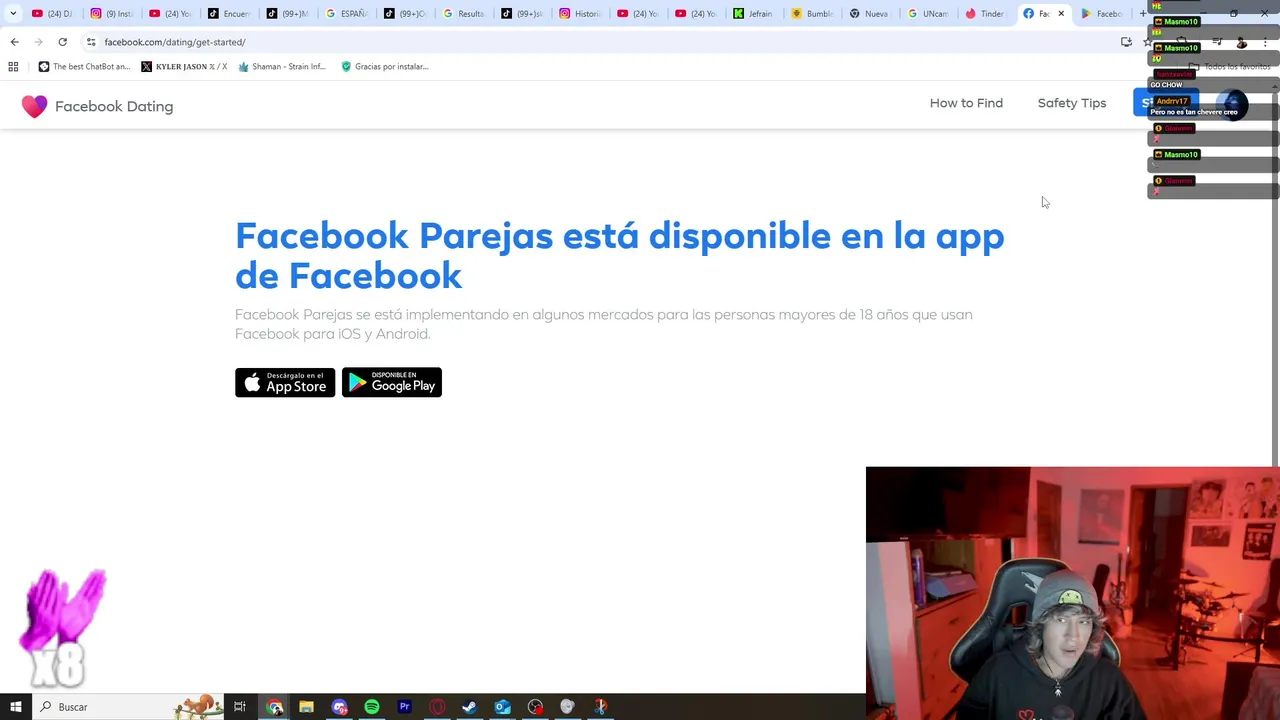Viewport: 1280px width, 720px height.
Task: Open Adobe Premiere Pro from the taskbar
Action: (405, 707)
